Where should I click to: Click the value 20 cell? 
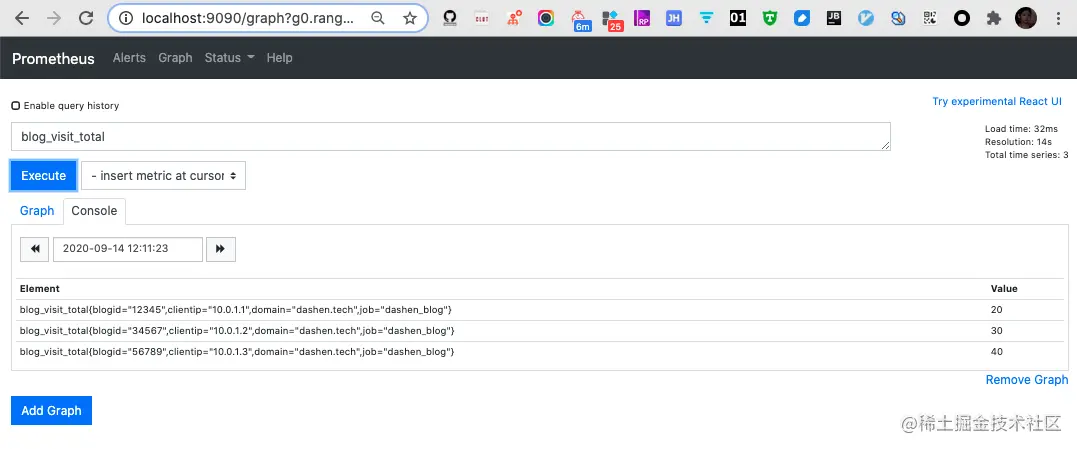[x=997, y=310]
